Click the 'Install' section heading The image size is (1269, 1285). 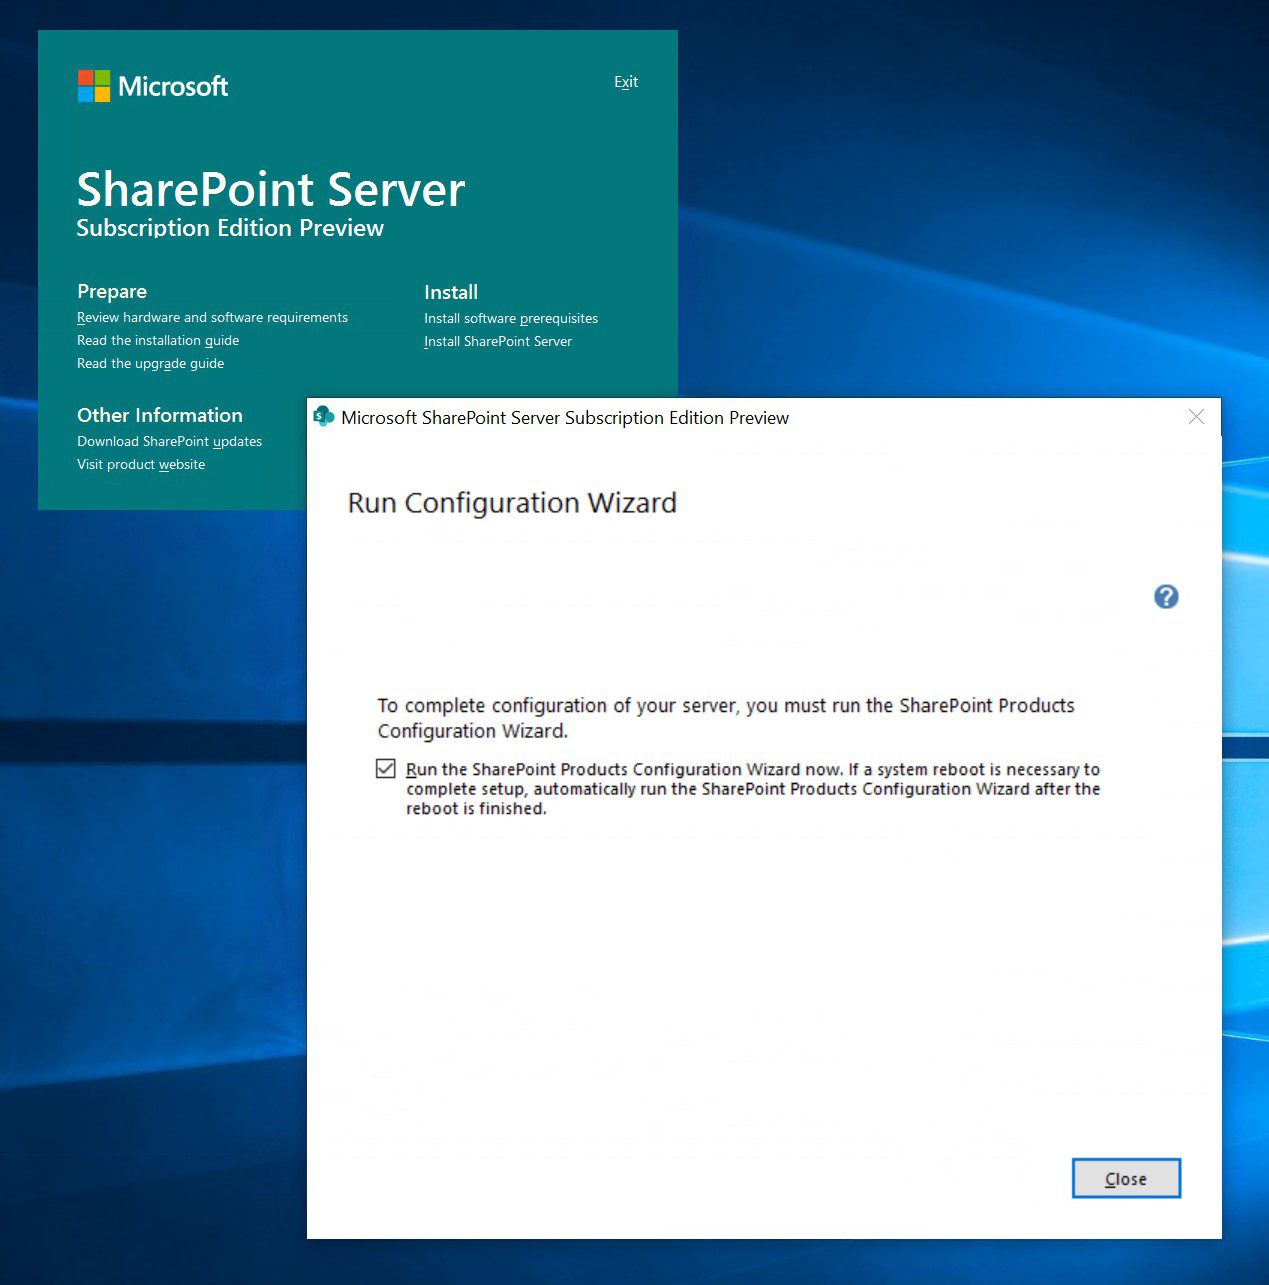[451, 292]
